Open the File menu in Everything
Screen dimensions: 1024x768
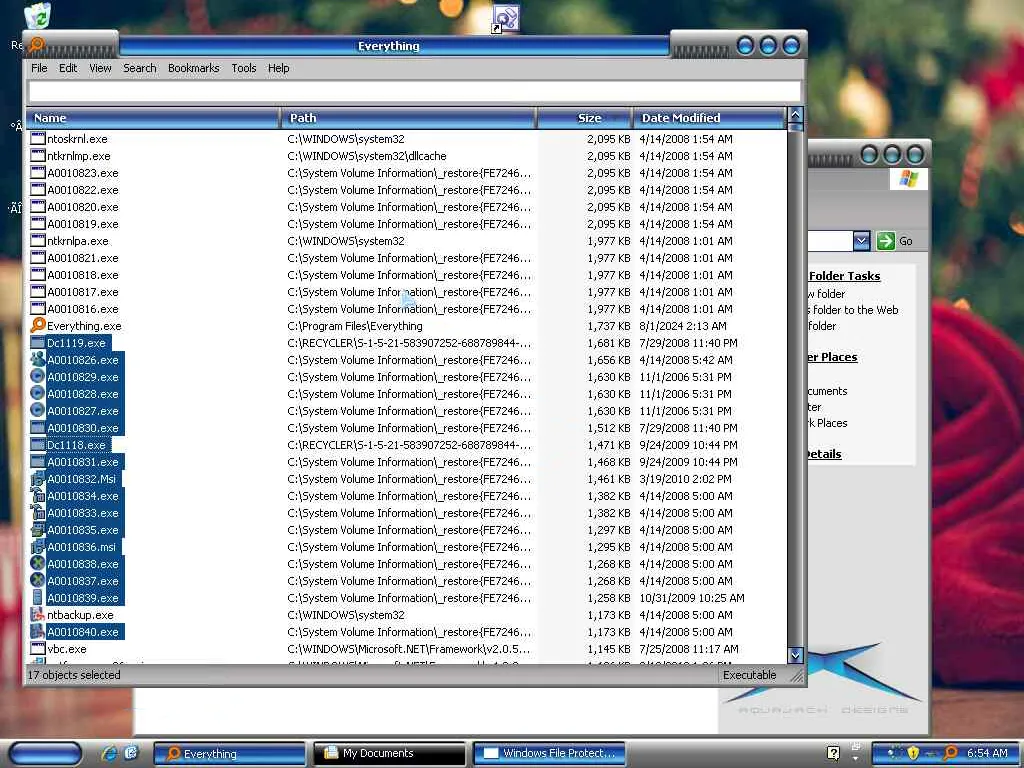(x=39, y=68)
